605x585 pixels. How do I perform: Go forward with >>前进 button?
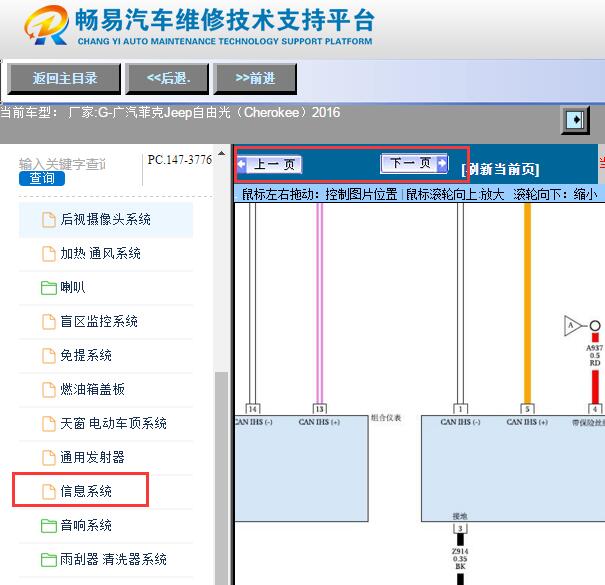coord(255,79)
